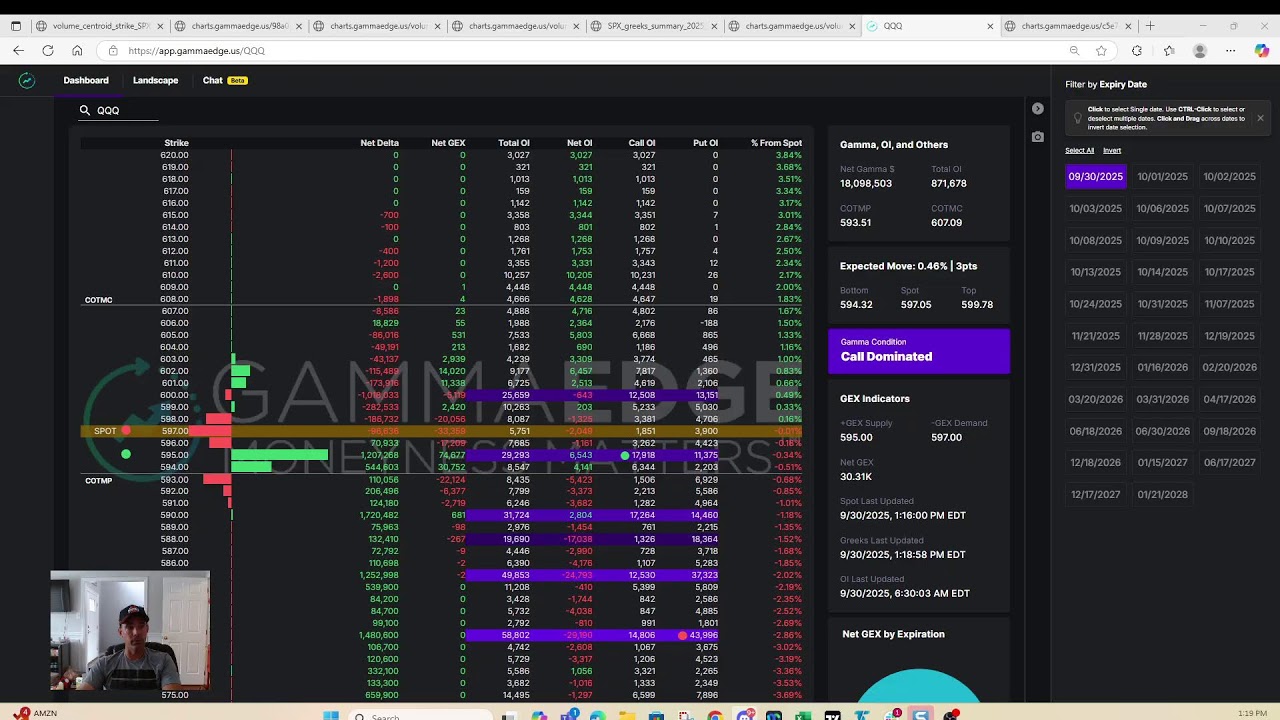Sort by the Call OI column header

pos(642,143)
